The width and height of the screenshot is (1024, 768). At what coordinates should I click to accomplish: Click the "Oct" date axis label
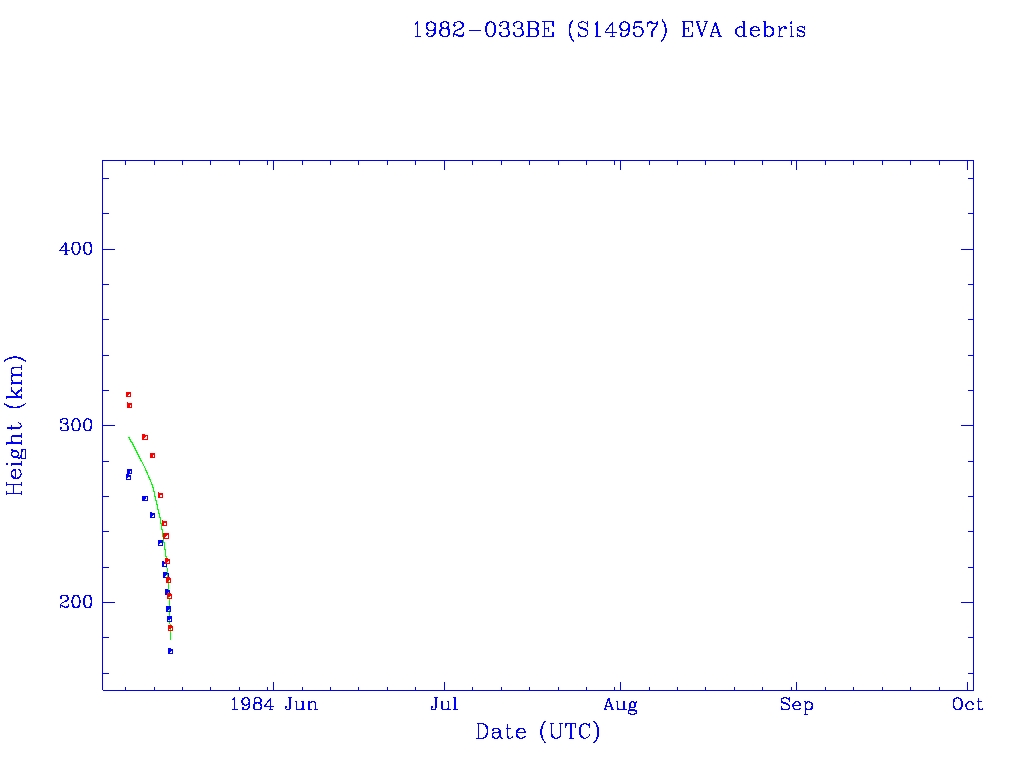click(x=967, y=704)
